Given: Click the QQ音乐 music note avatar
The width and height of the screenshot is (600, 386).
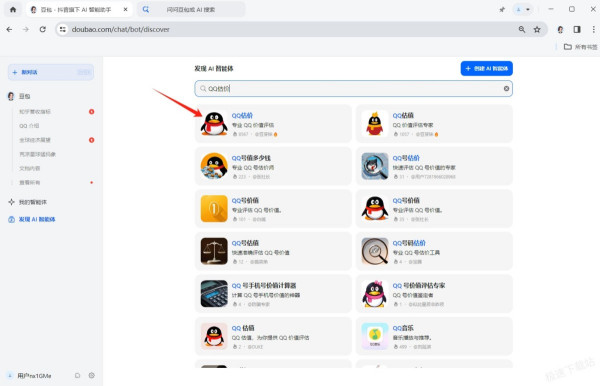Looking at the screenshot, I should coord(375,336).
